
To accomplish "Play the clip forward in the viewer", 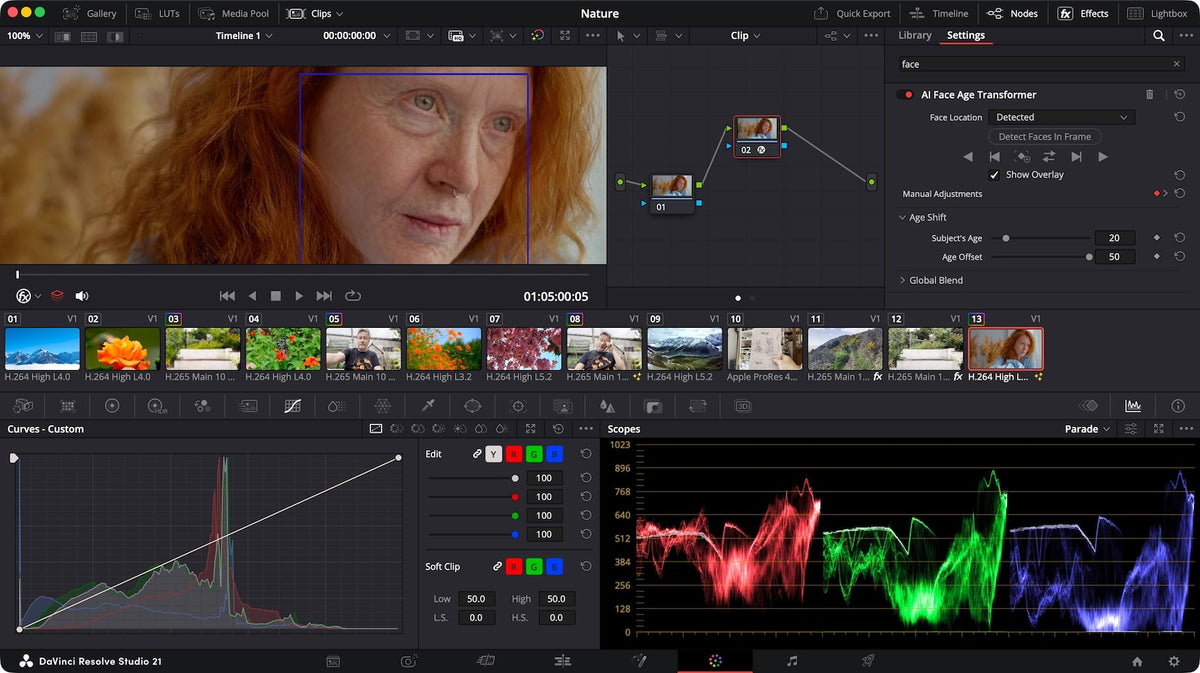I will tap(298, 296).
